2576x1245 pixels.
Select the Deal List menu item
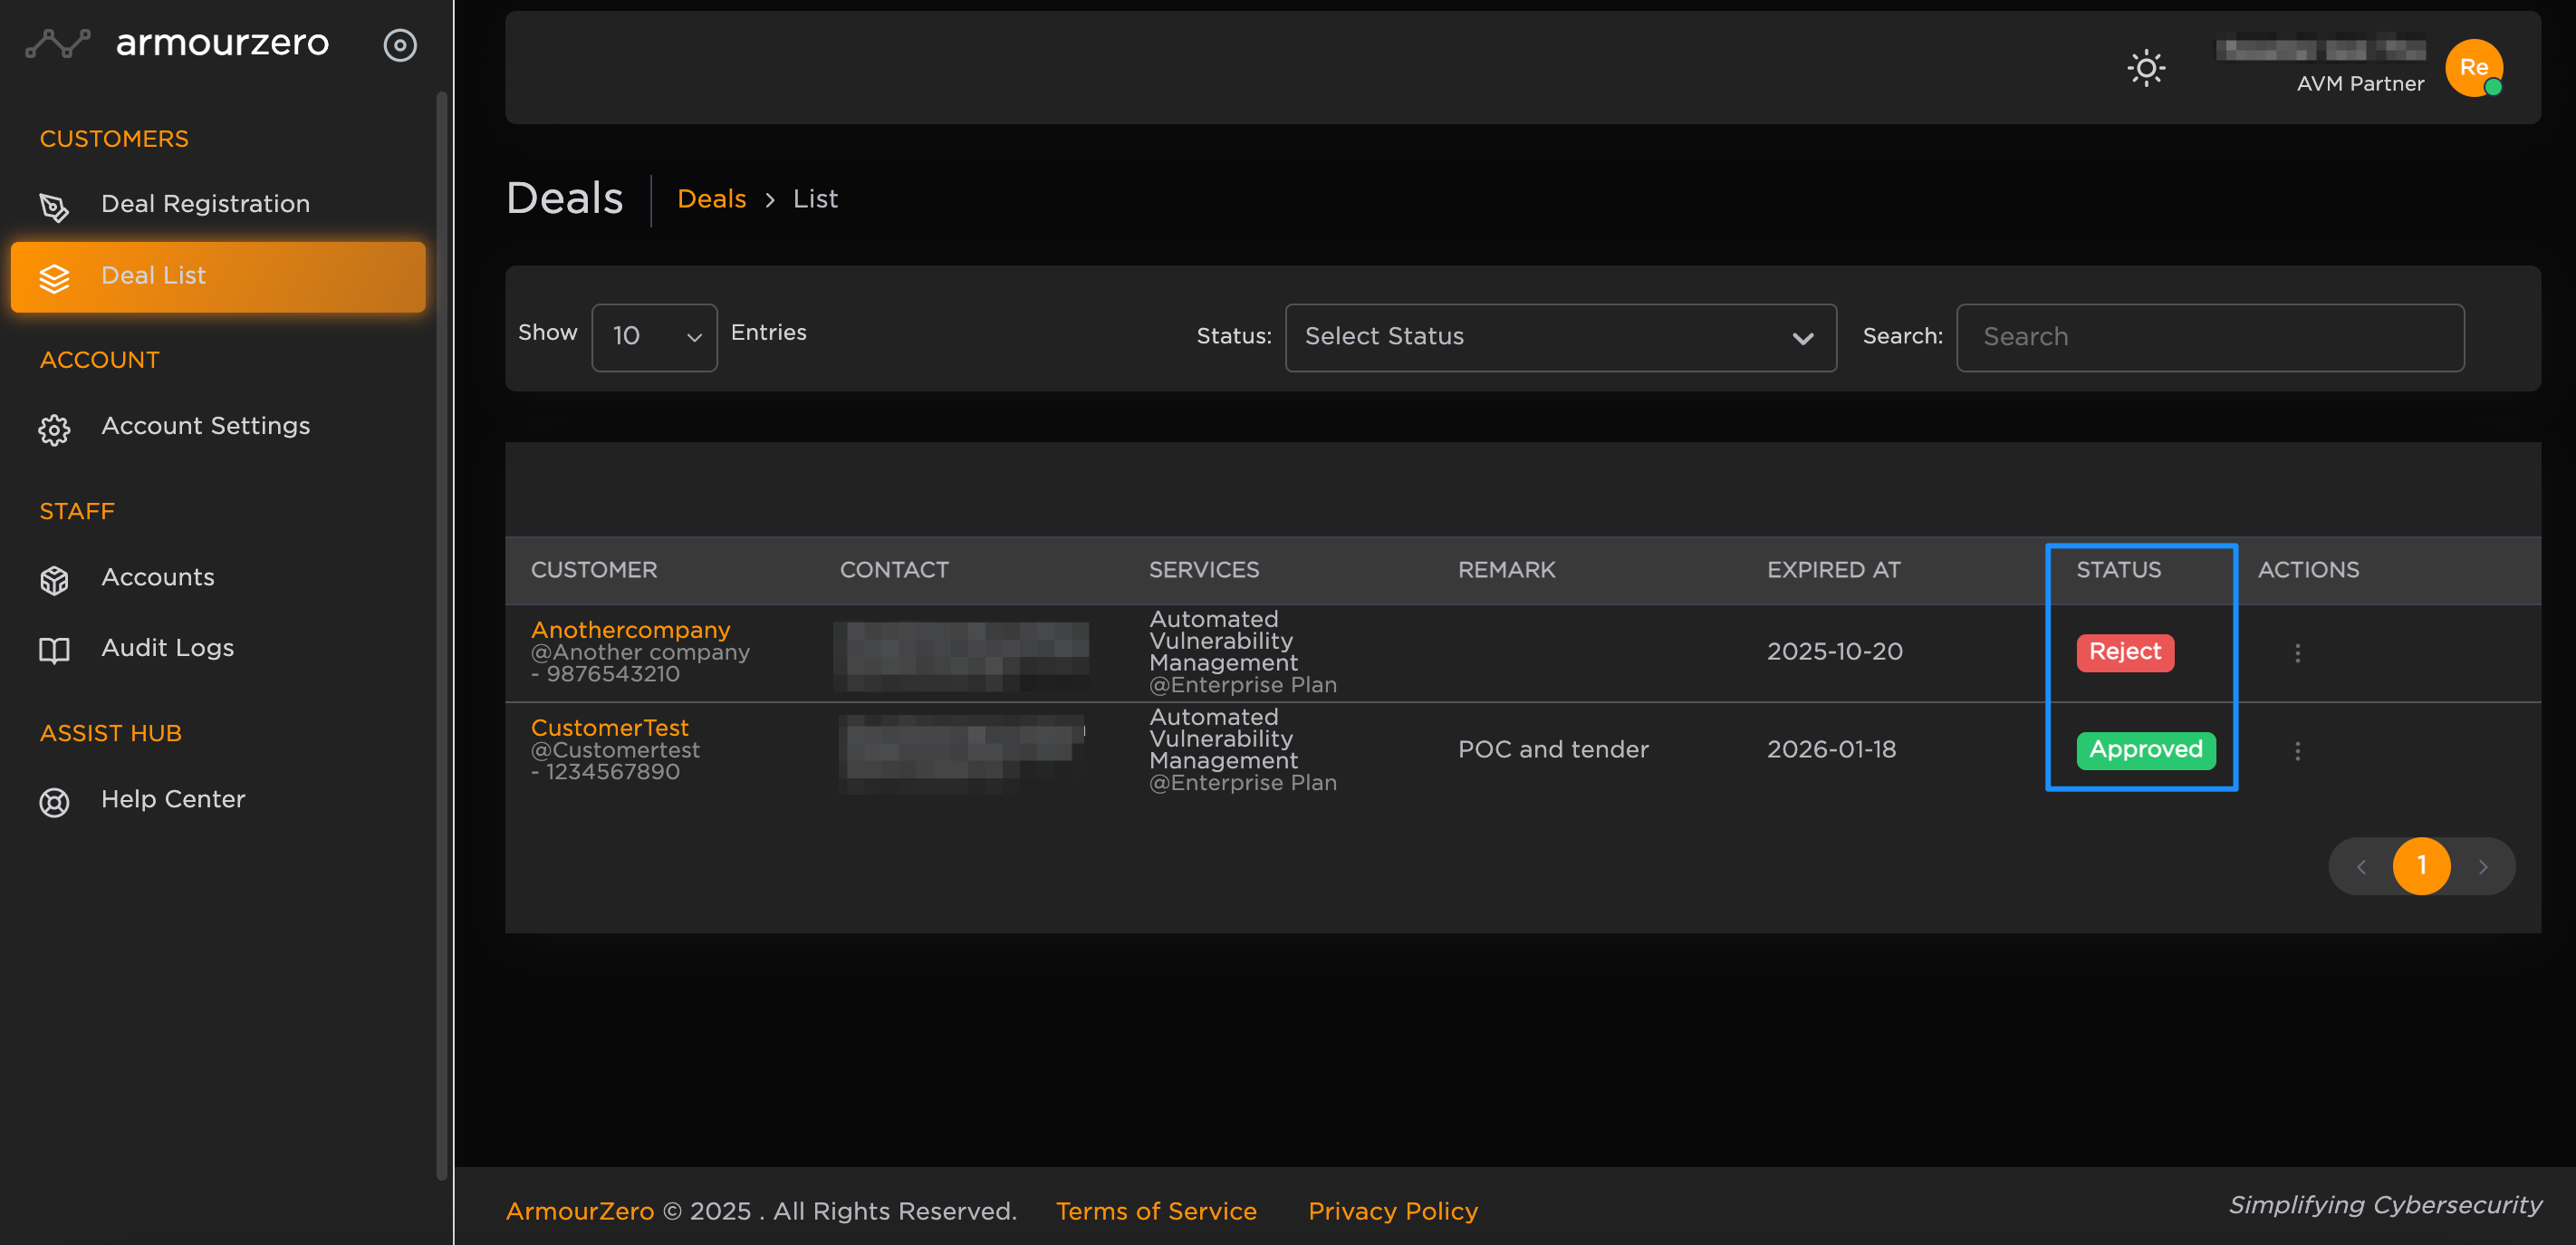pyautogui.click(x=217, y=276)
